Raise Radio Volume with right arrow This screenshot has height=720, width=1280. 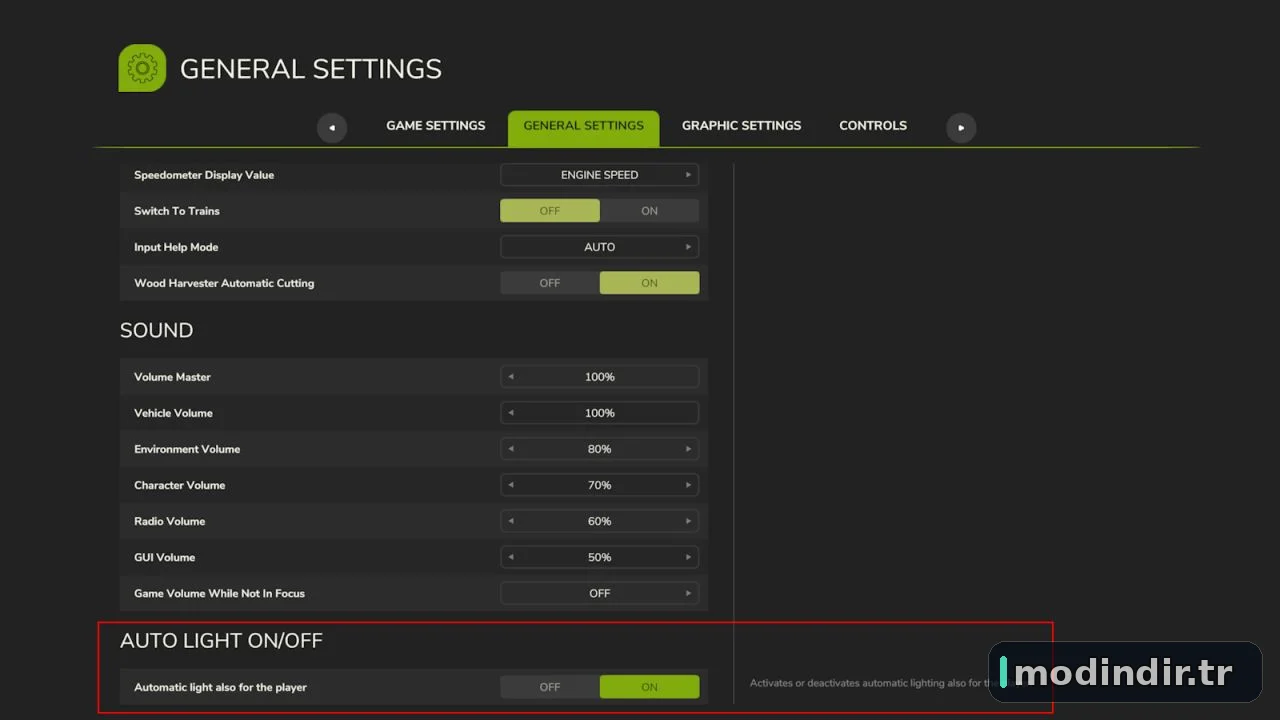click(688, 521)
